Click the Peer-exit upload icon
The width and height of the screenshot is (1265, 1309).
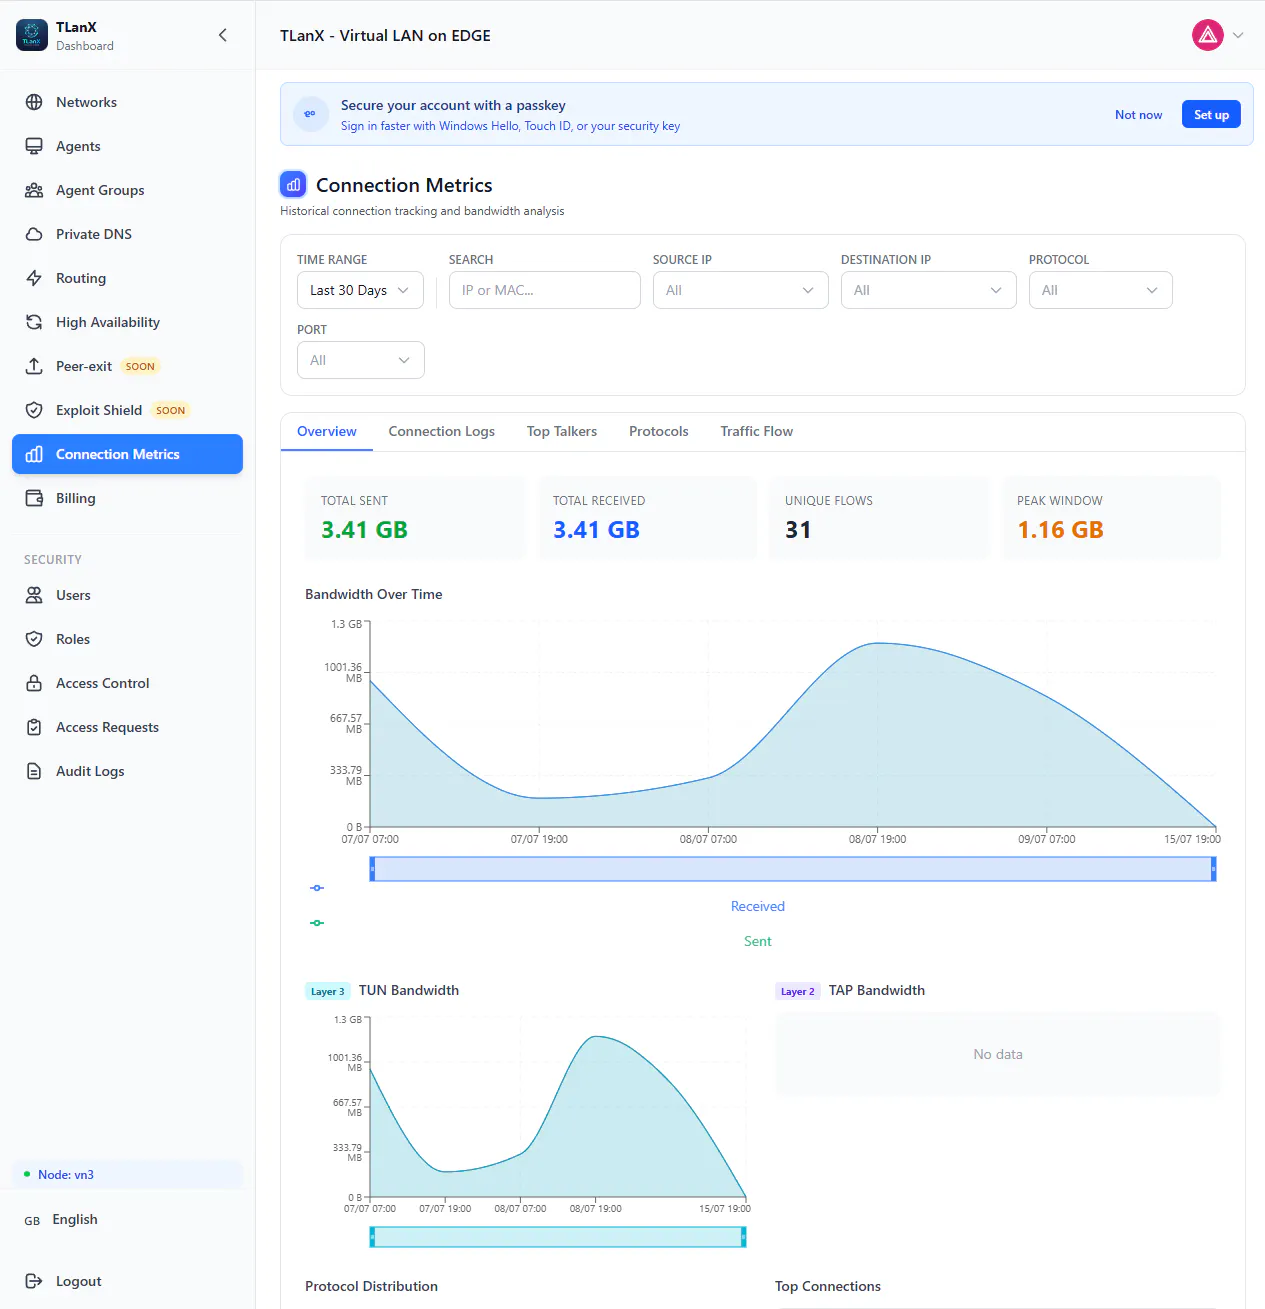(34, 366)
